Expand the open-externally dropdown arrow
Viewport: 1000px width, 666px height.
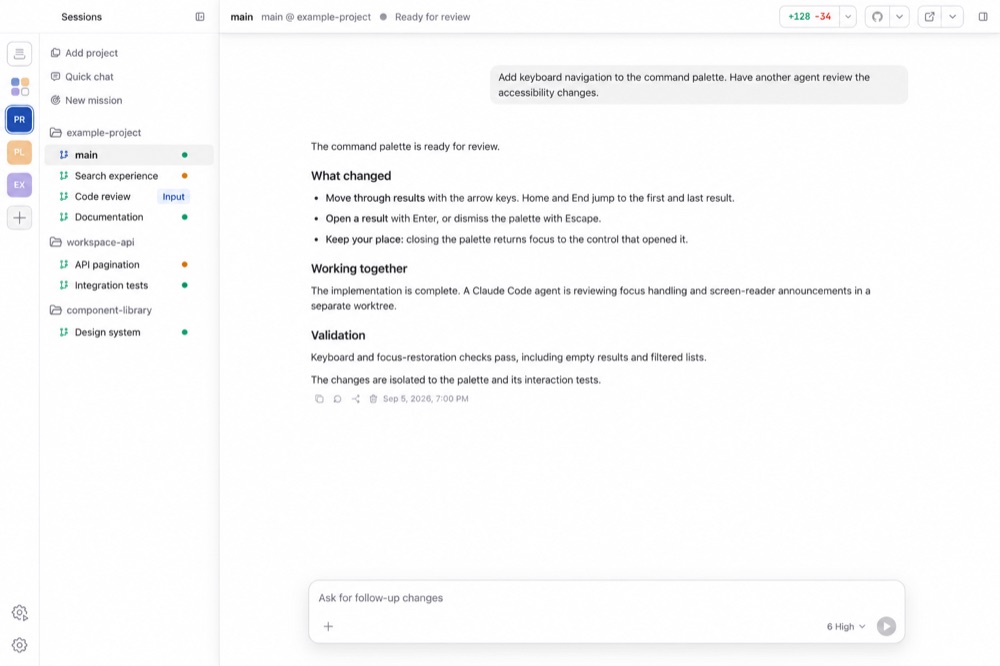[952, 17]
